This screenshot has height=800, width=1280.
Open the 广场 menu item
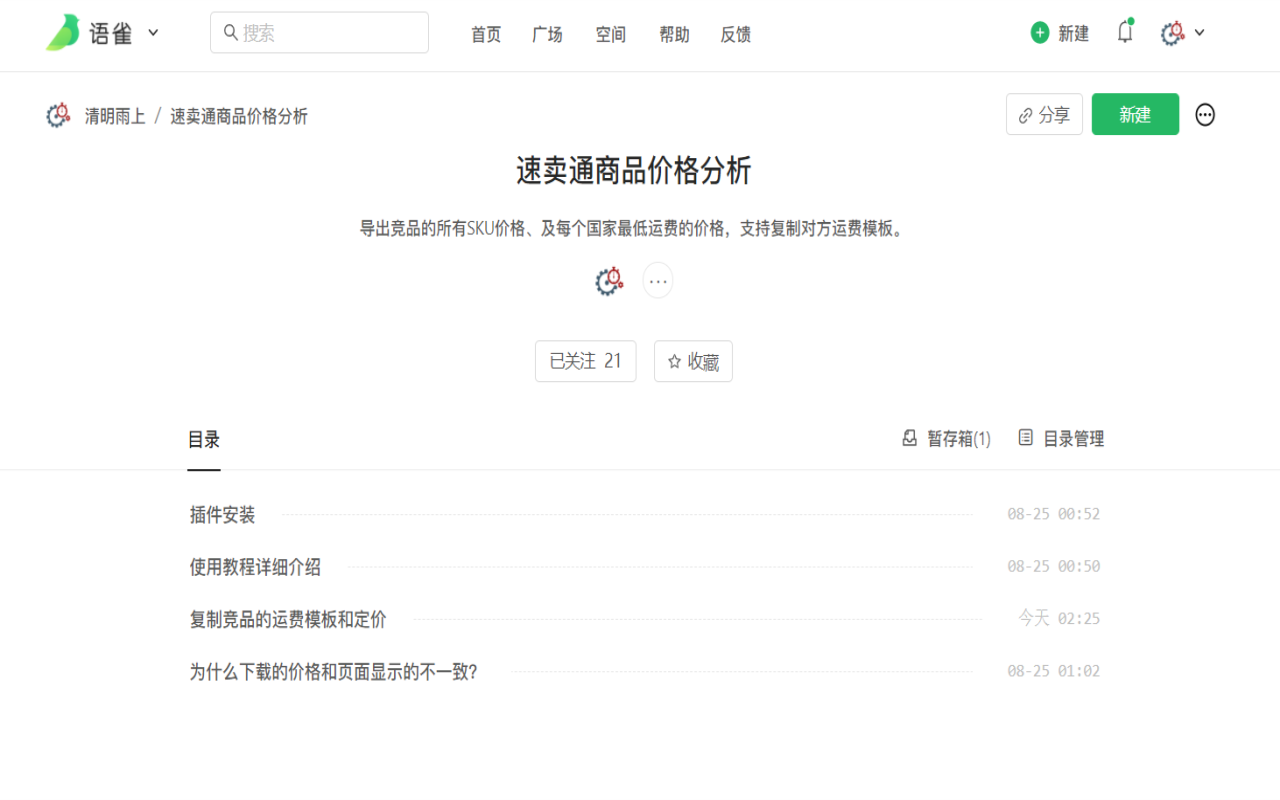pyautogui.click(x=547, y=33)
